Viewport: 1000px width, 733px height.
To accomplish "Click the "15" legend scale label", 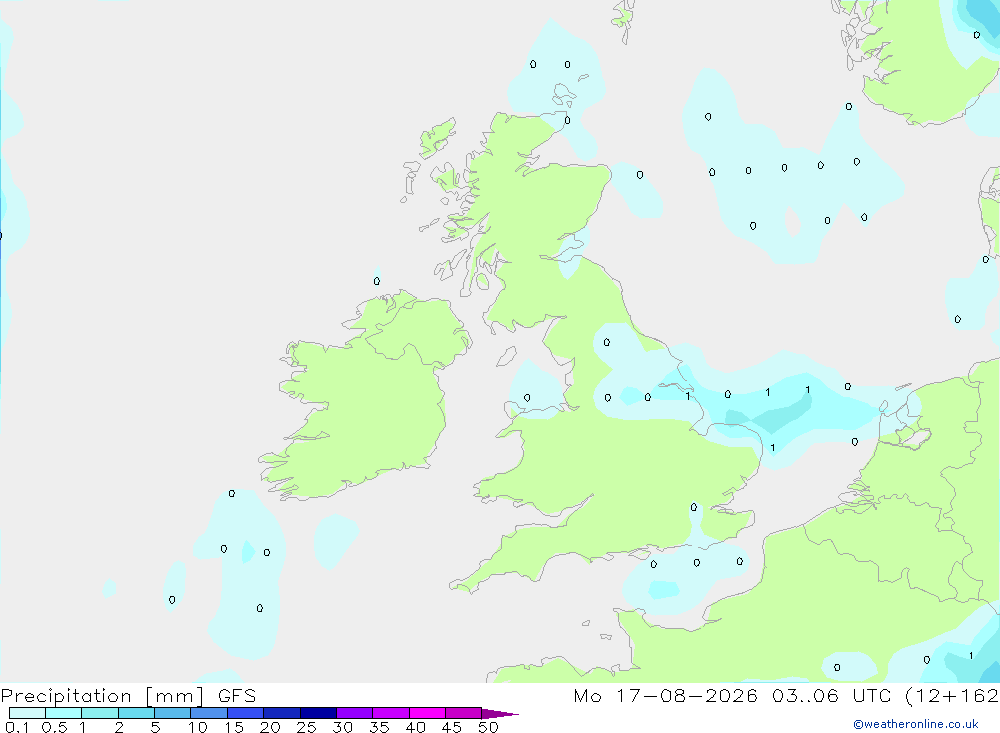I will [x=234, y=727].
